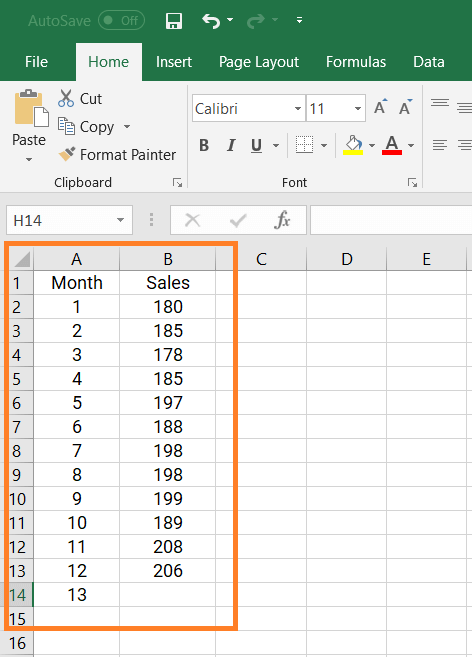Image resolution: width=472 pixels, height=657 pixels.
Task: Increase font size with large A
Action: point(381,107)
